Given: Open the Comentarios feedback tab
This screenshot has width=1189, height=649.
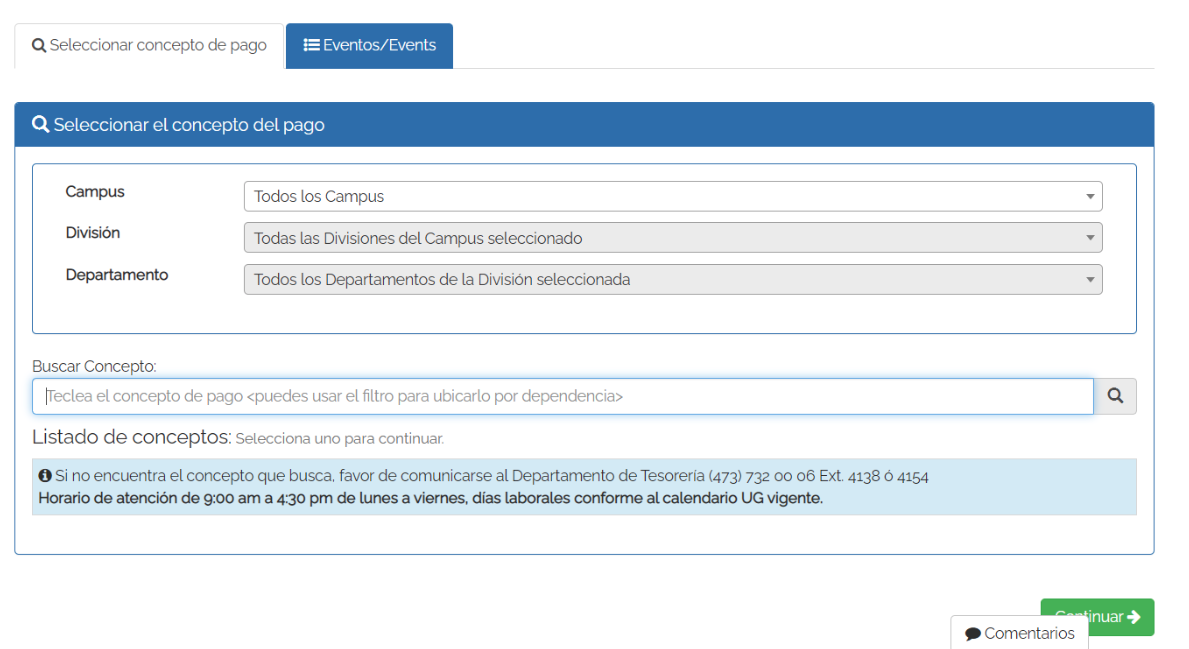Looking at the screenshot, I should [x=1019, y=632].
